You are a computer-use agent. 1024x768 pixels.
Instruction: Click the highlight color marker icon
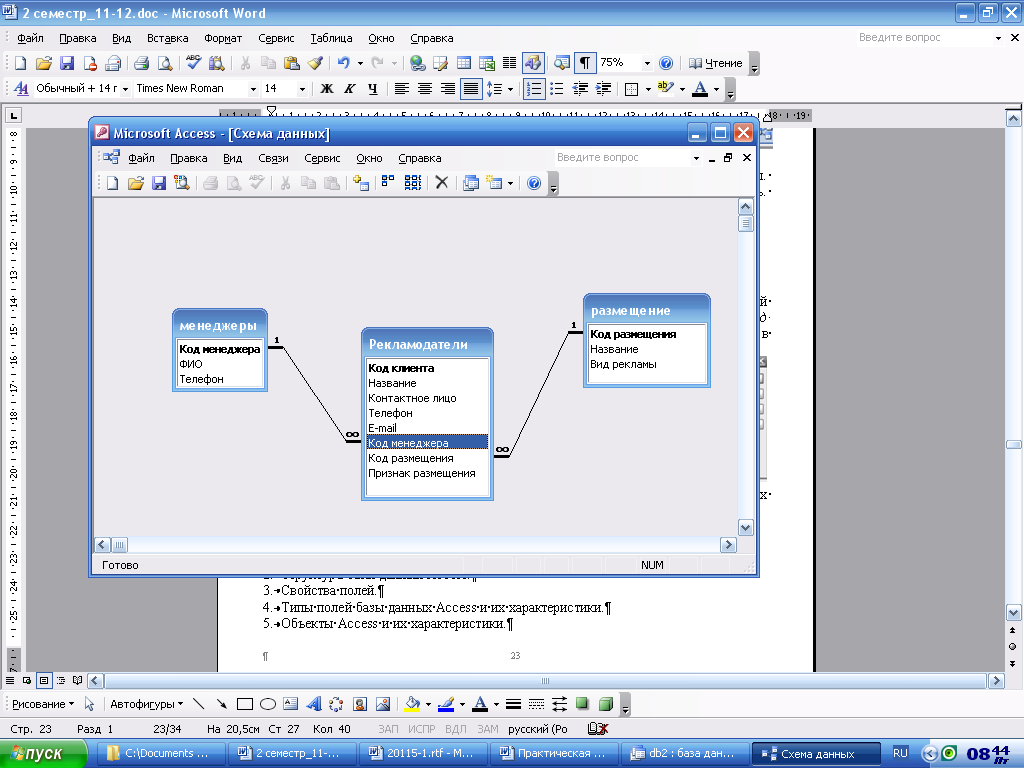pos(665,88)
